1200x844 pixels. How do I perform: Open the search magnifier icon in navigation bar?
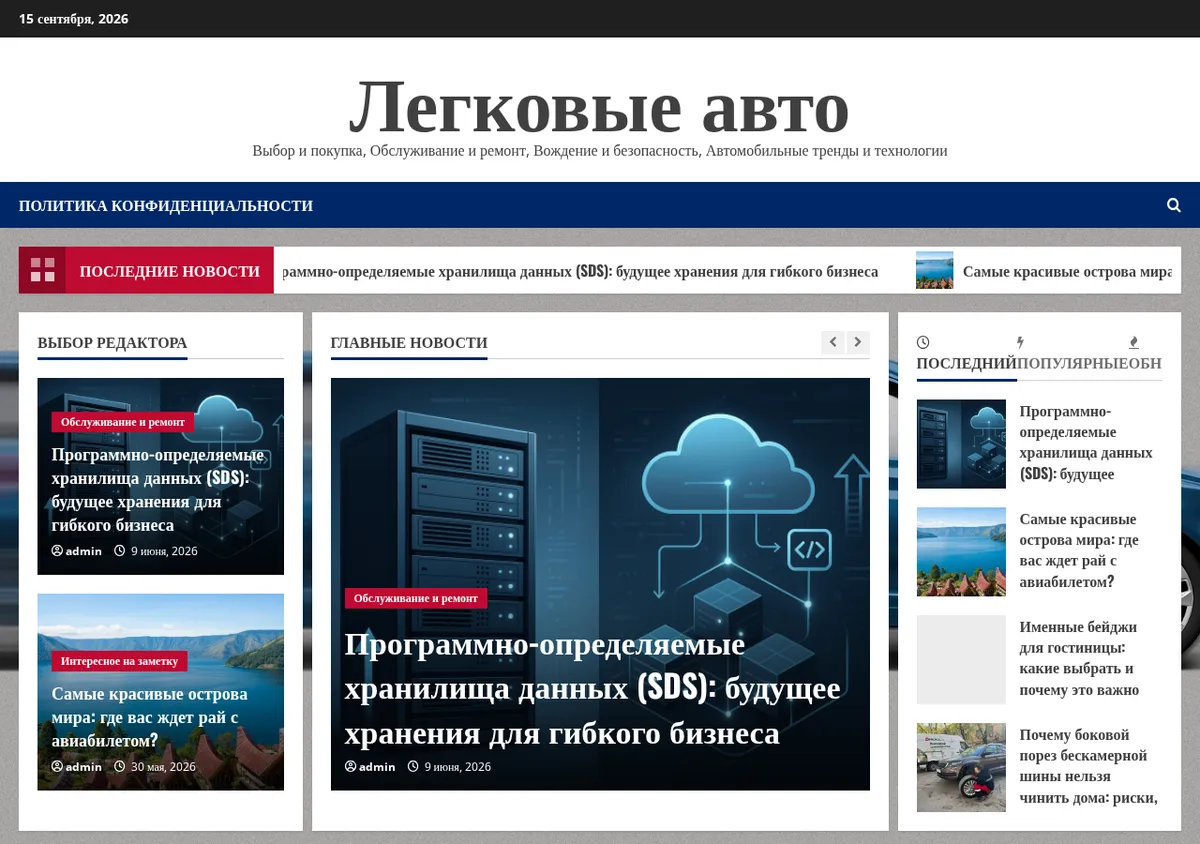pyautogui.click(x=1174, y=205)
